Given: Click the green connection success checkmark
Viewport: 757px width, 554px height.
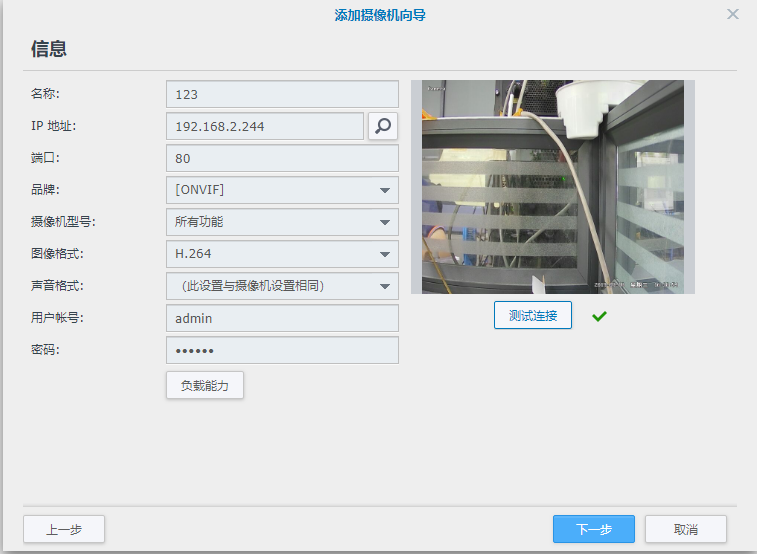Looking at the screenshot, I should (599, 316).
